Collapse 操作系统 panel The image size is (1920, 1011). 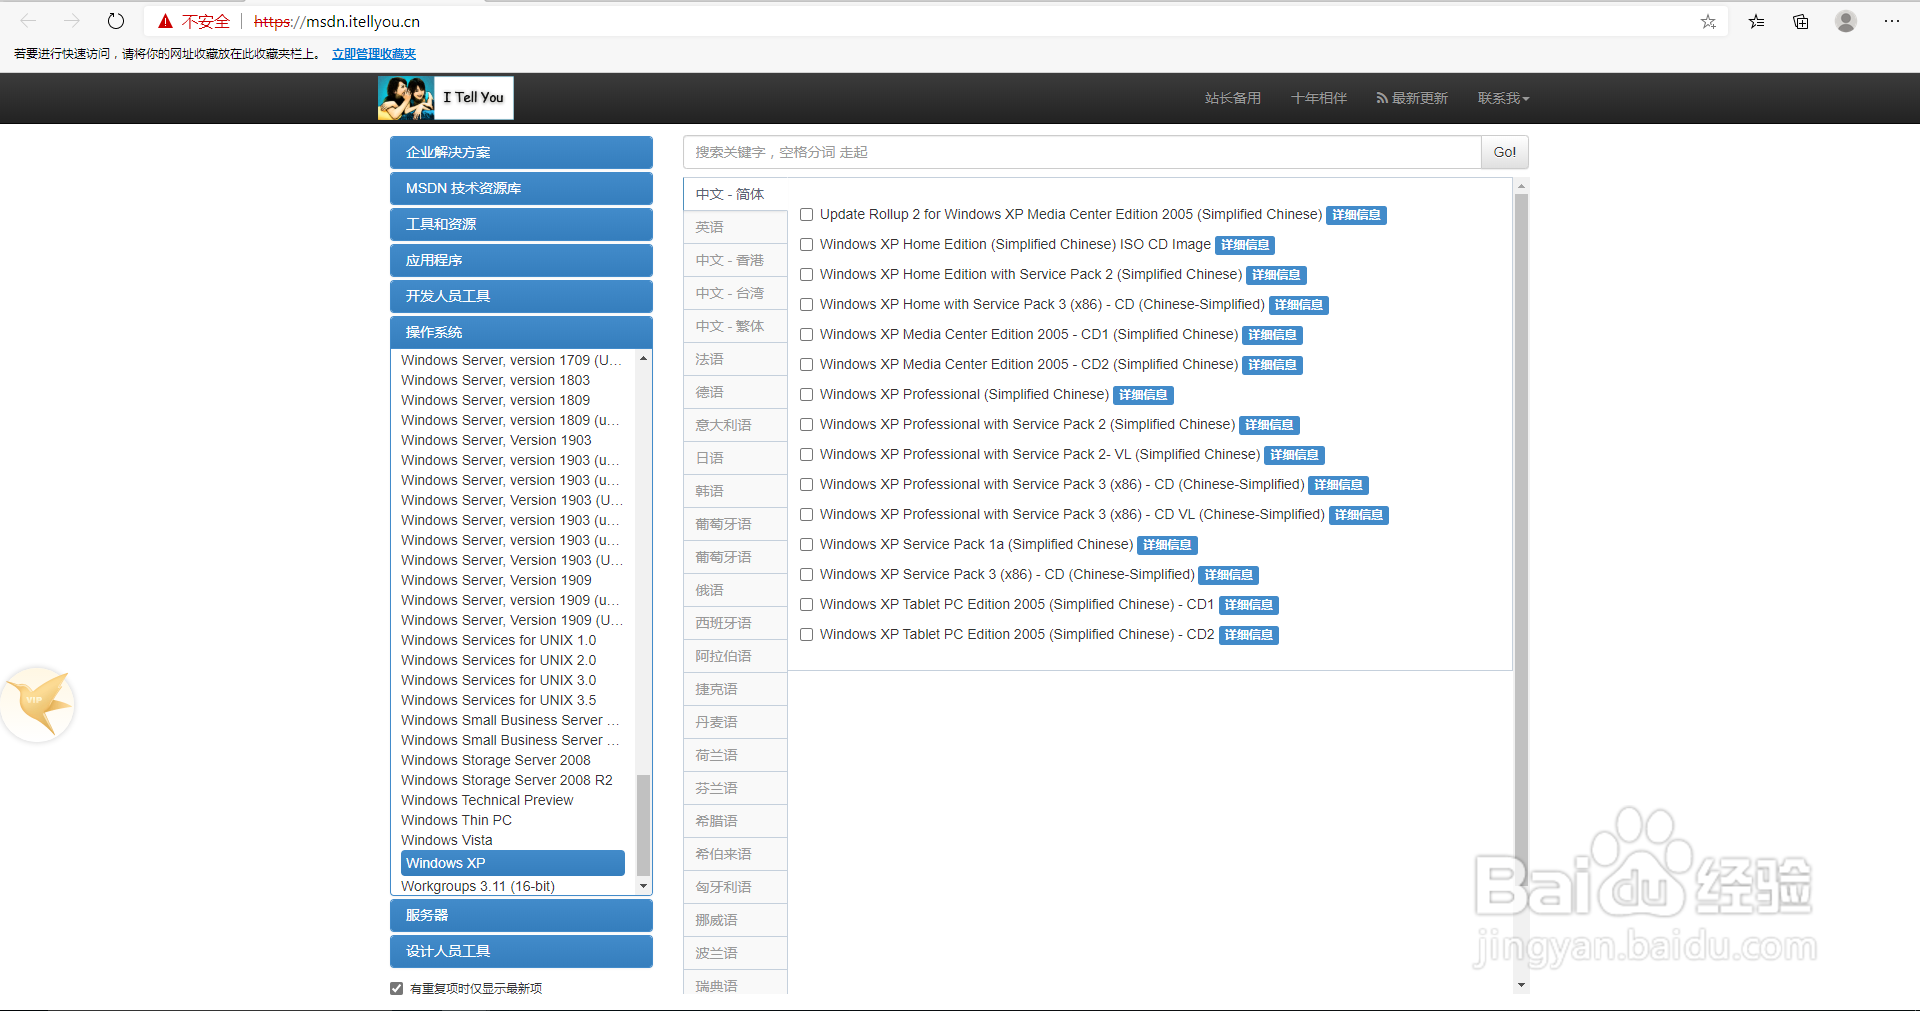[x=521, y=332]
